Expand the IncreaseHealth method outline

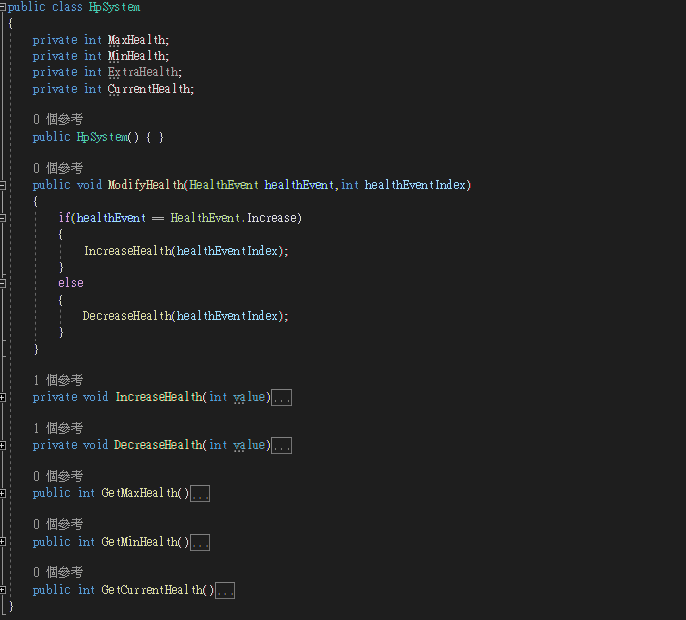(3, 397)
